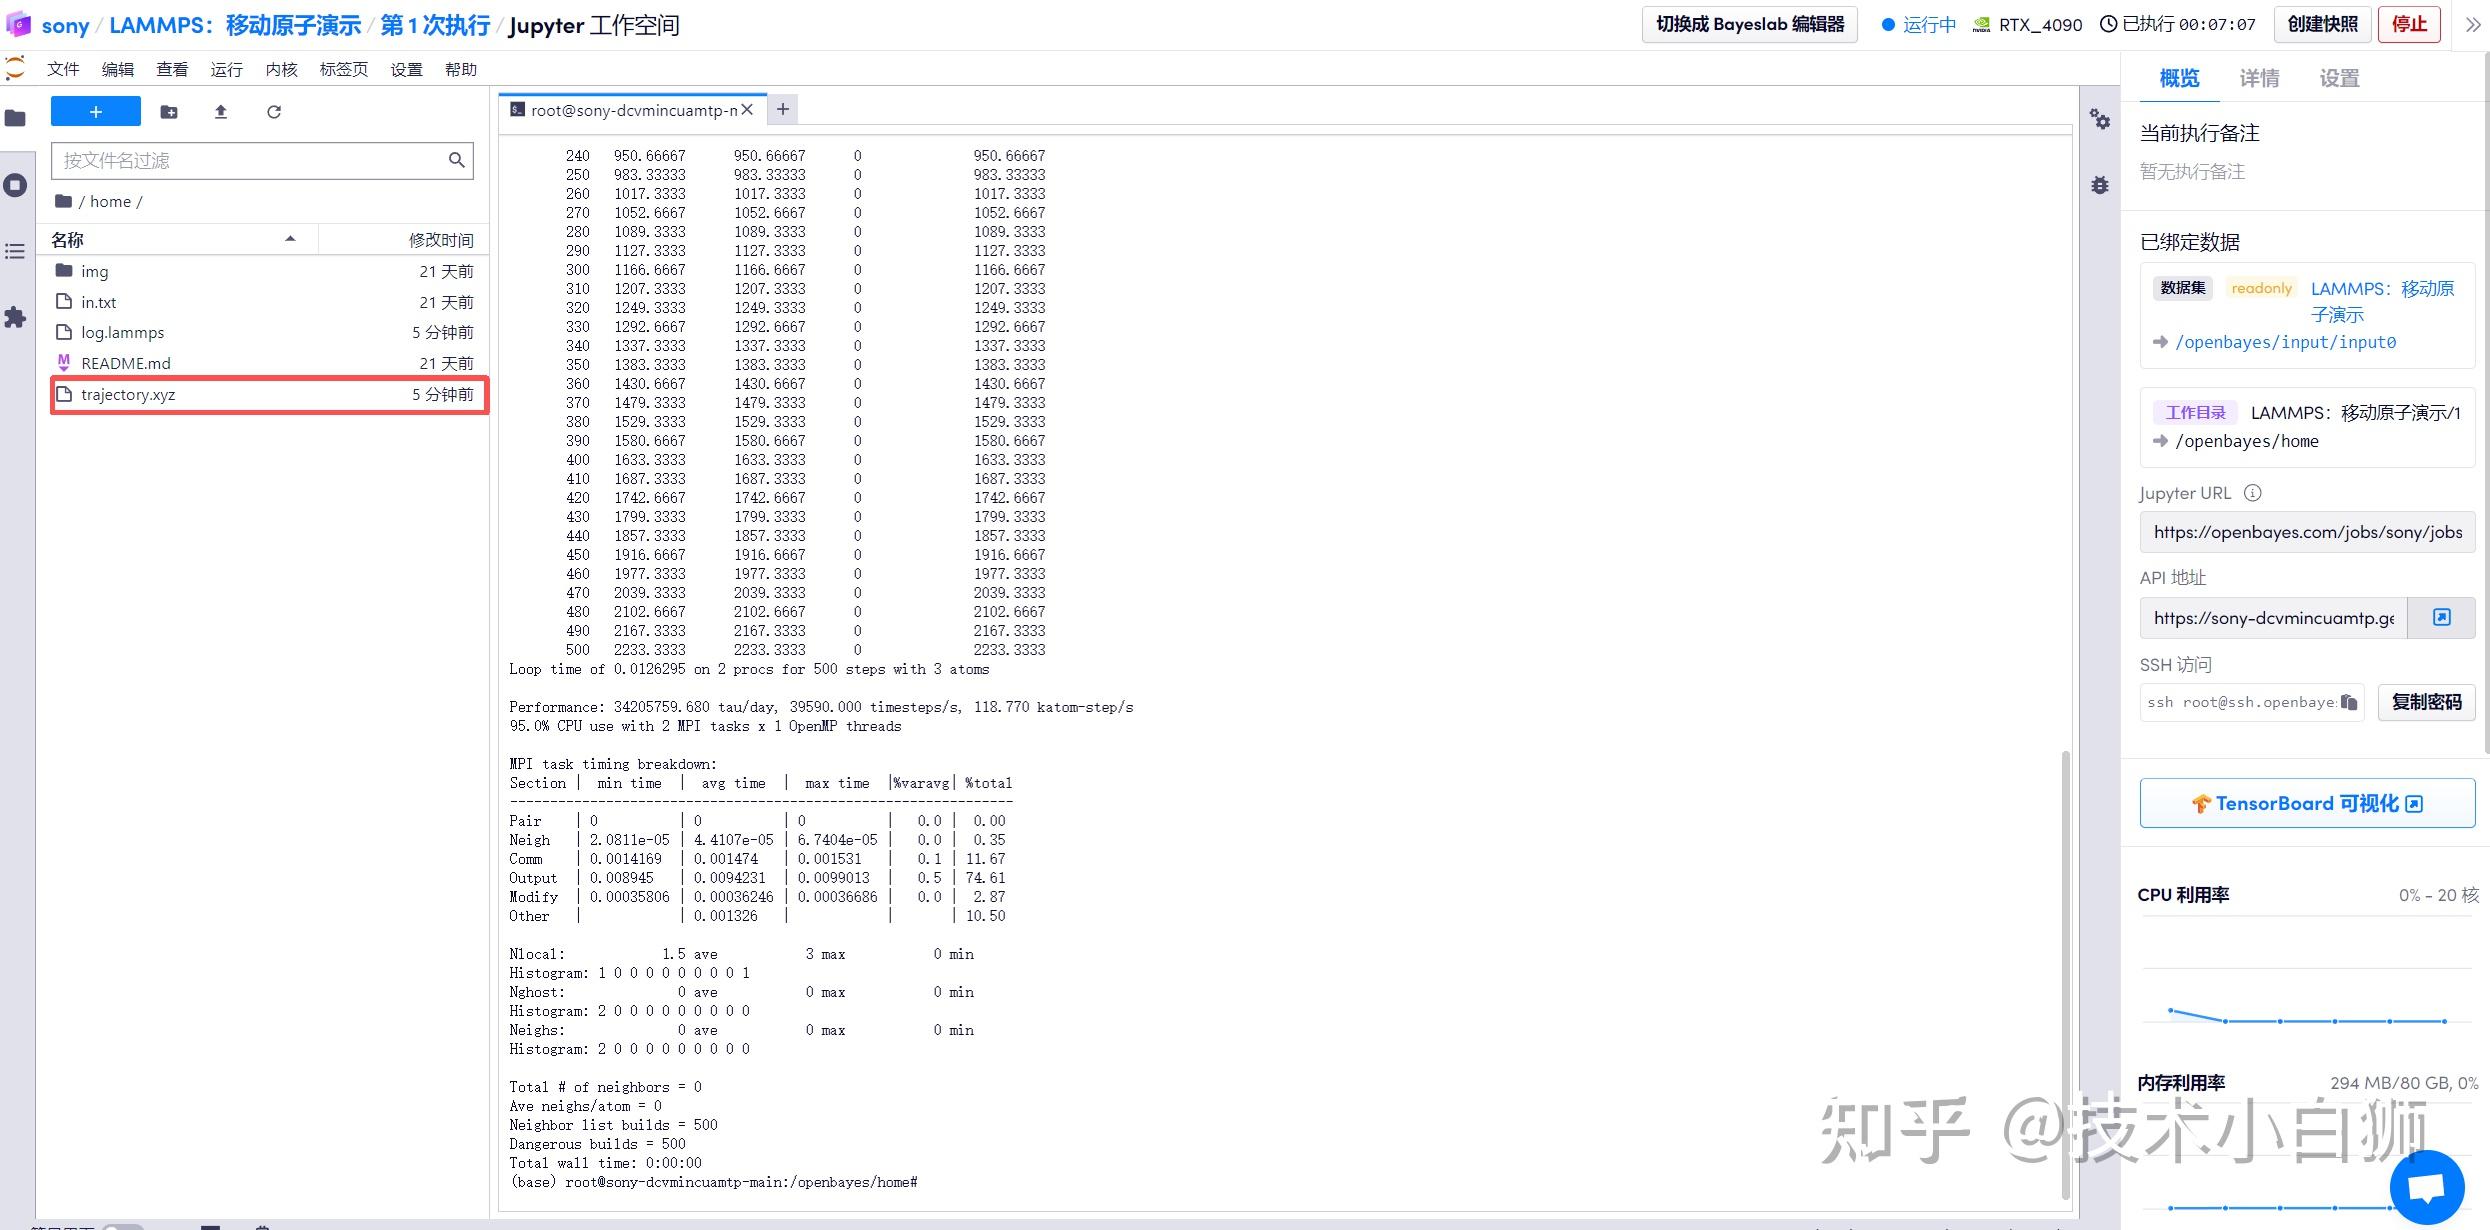Copy the SSH command with copy icon
Viewport: 2490px width, 1230px height.
(x=2349, y=702)
